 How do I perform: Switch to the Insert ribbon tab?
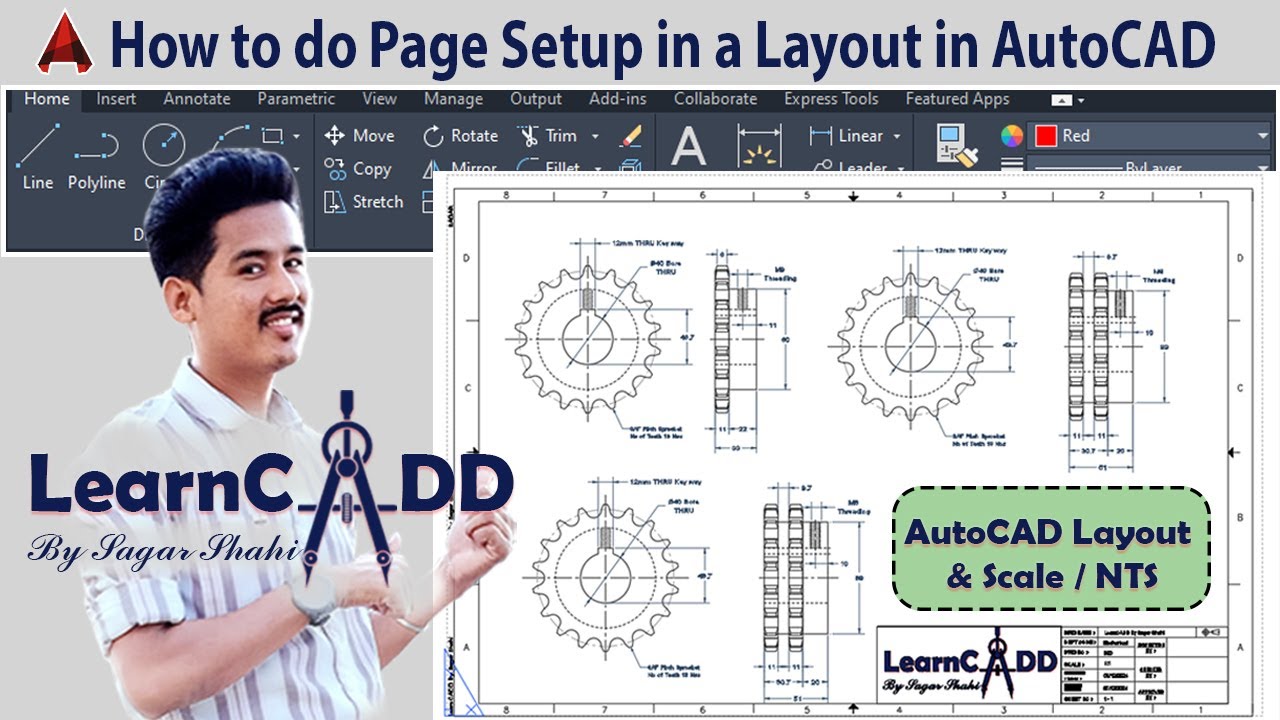pyautogui.click(x=116, y=99)
